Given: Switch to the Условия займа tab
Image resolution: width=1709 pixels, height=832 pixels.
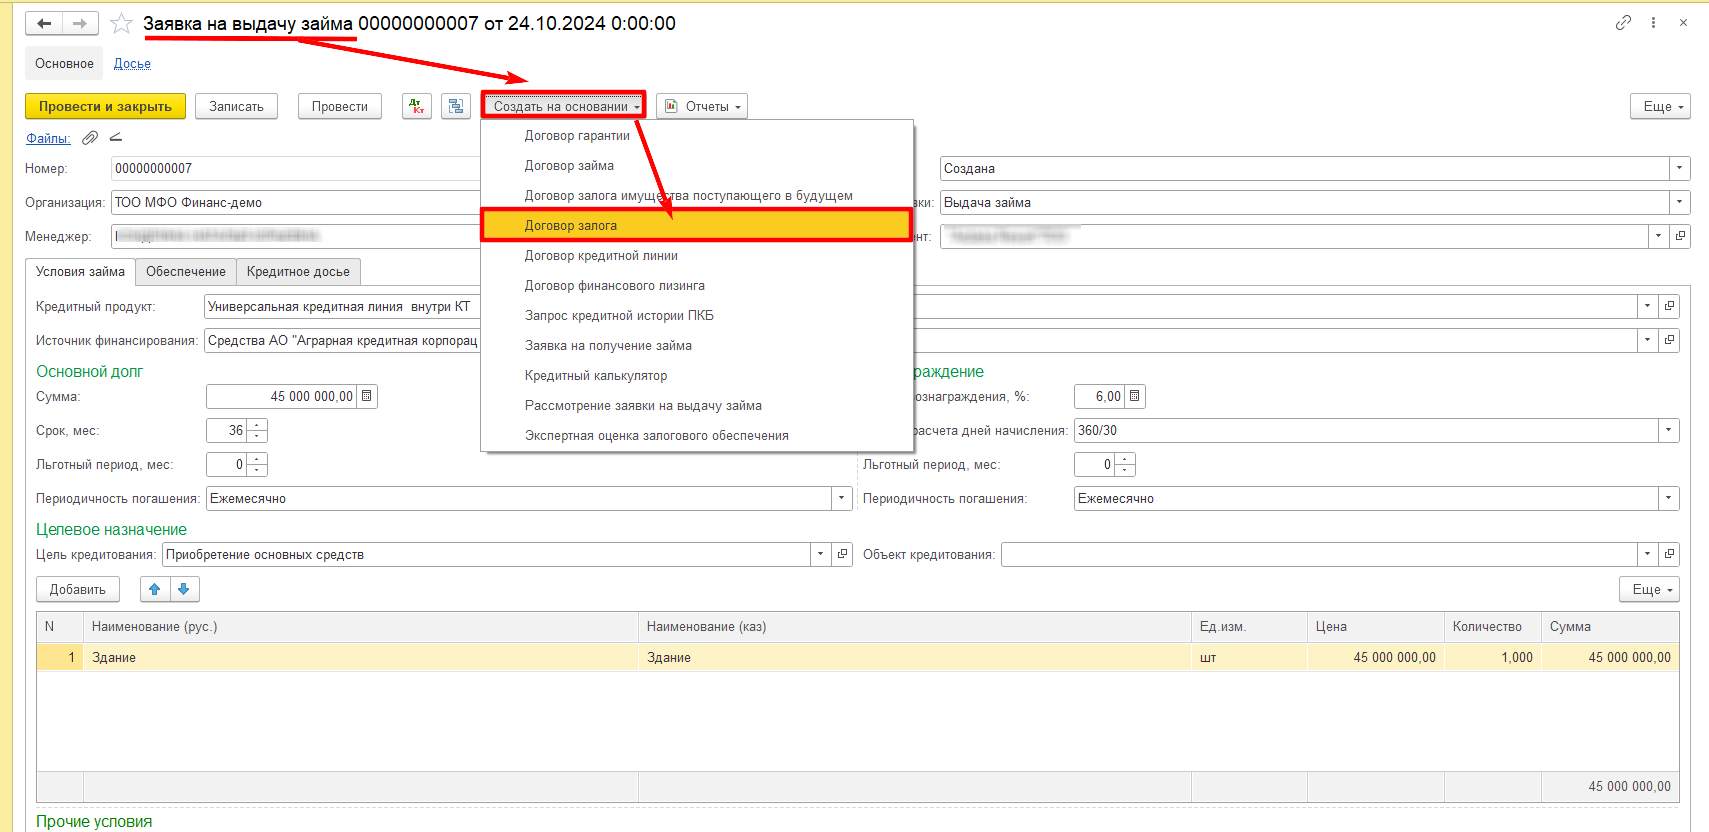Looking at the screenshot, I should [80, 271].
